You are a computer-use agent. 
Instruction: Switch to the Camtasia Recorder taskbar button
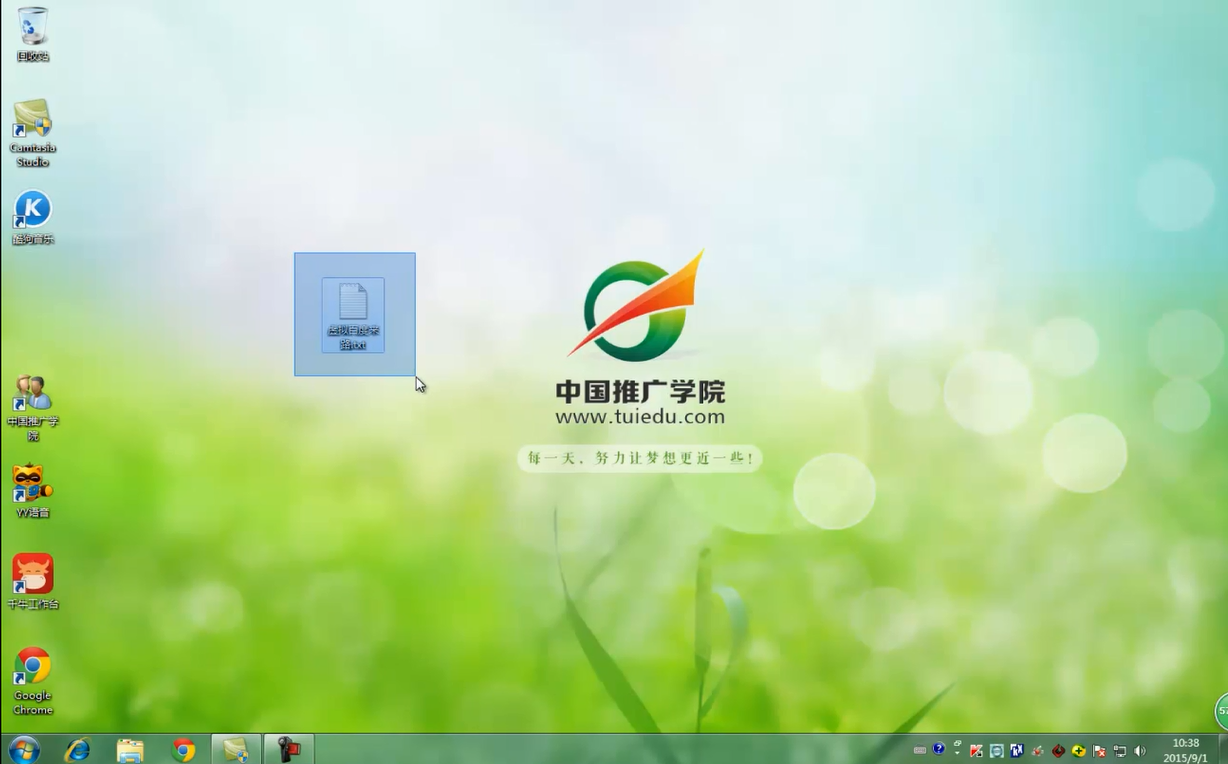(289, 749)
